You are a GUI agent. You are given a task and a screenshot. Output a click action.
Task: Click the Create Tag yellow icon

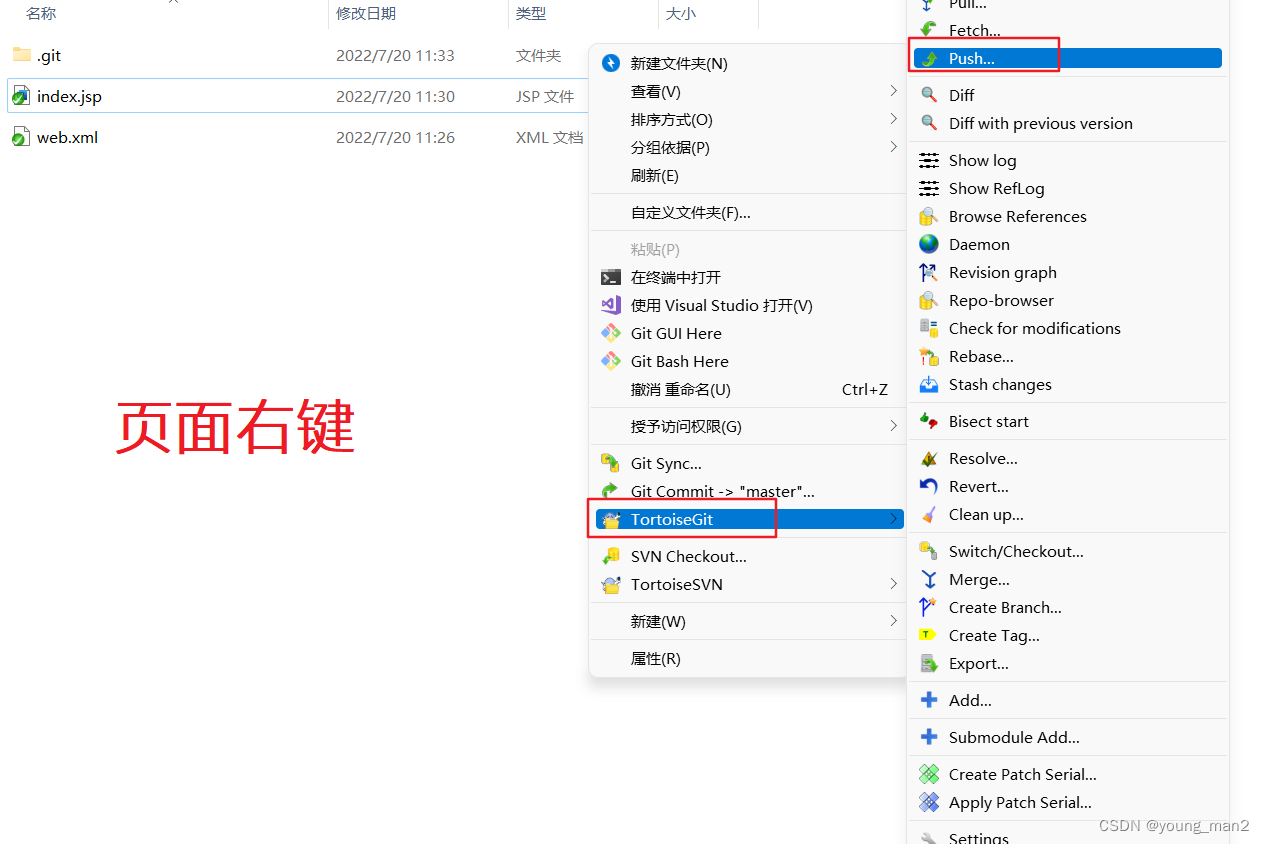coord(929,635)
